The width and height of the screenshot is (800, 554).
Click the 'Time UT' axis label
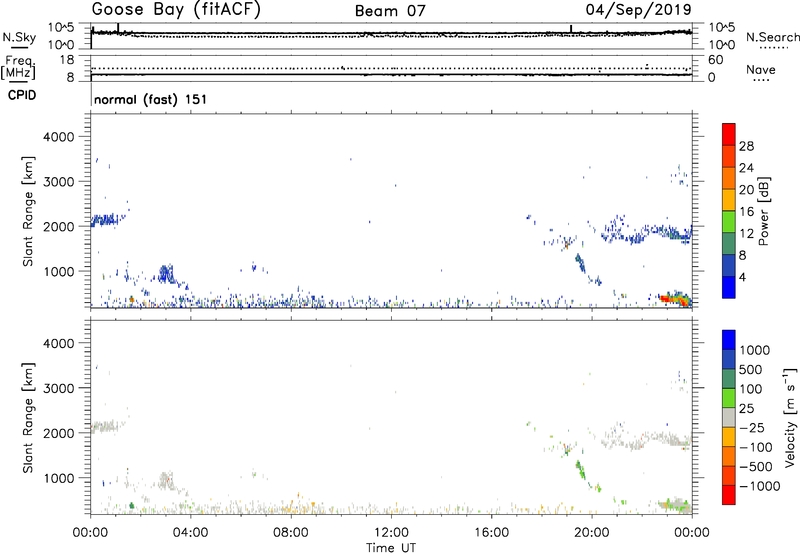(x=391, y=548)
